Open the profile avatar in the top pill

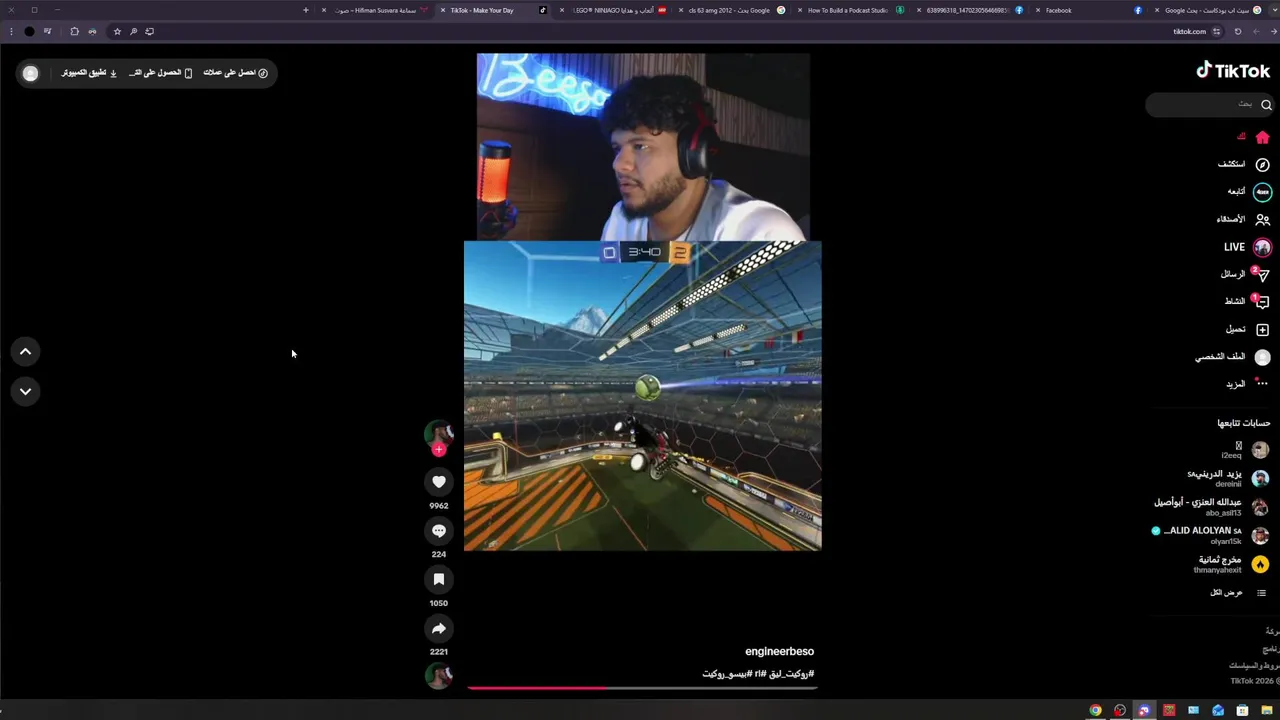(x=30, y=73)
